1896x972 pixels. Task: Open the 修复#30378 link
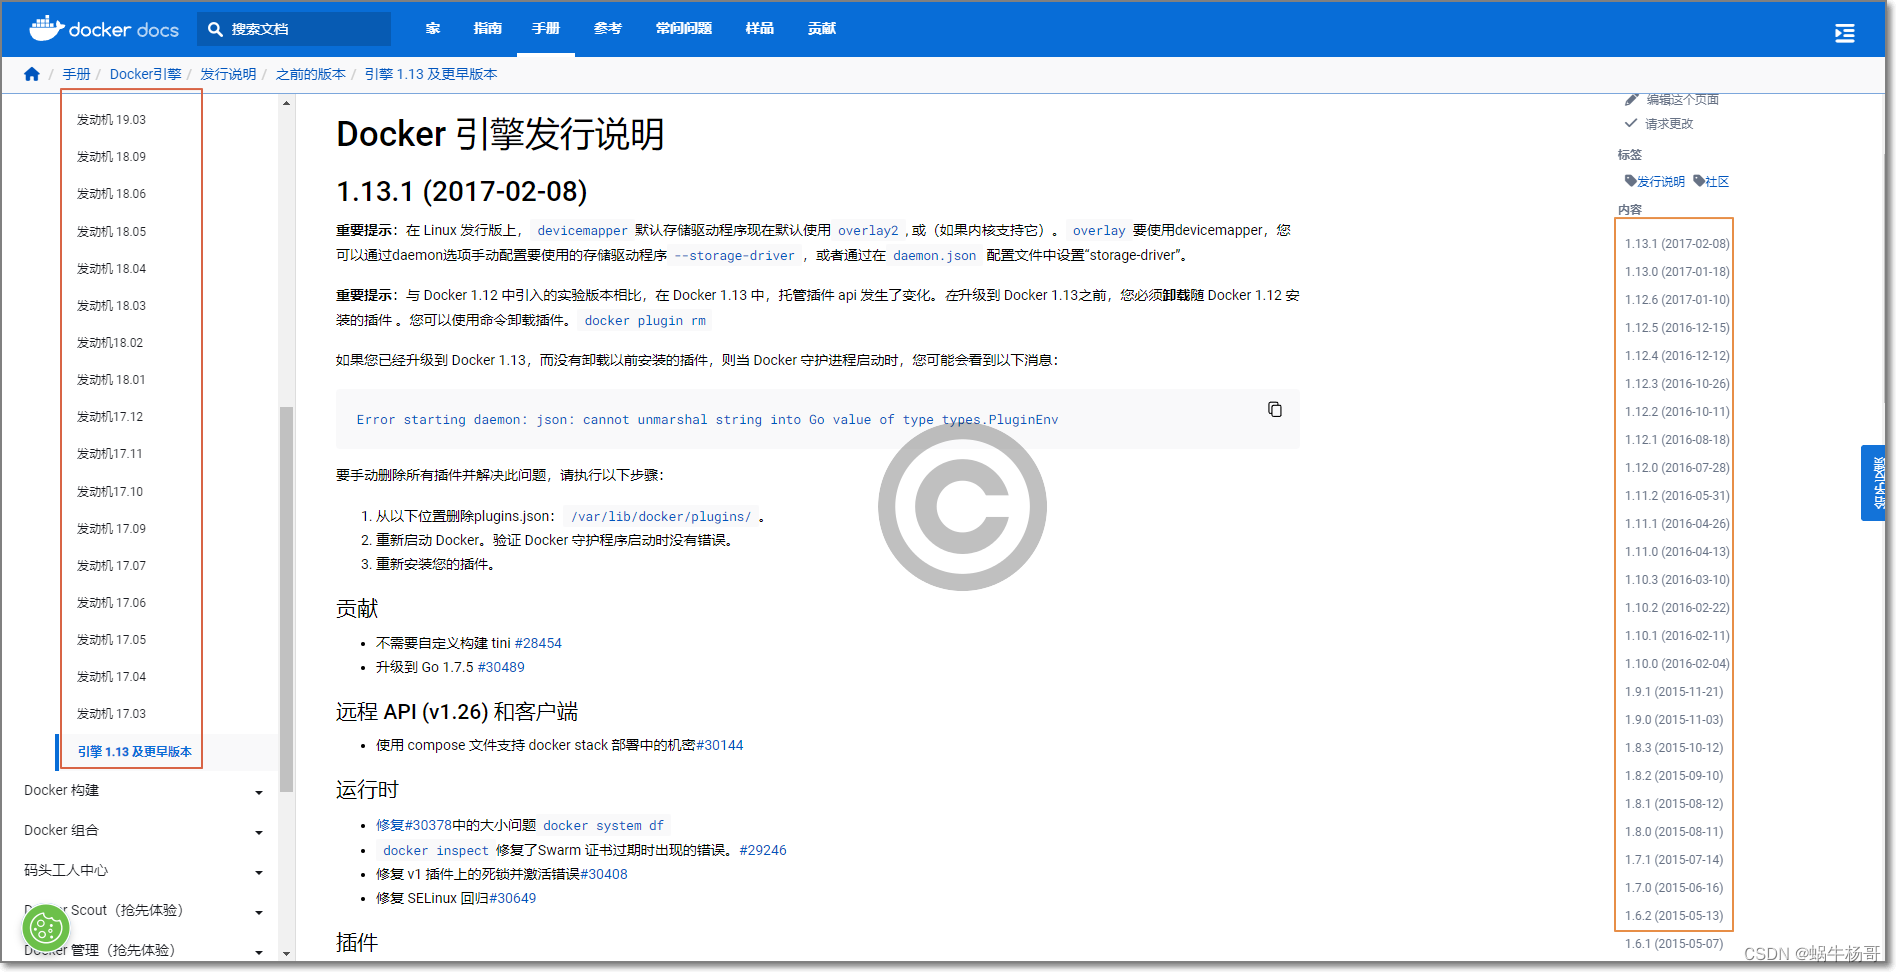[x=414, y=825]
